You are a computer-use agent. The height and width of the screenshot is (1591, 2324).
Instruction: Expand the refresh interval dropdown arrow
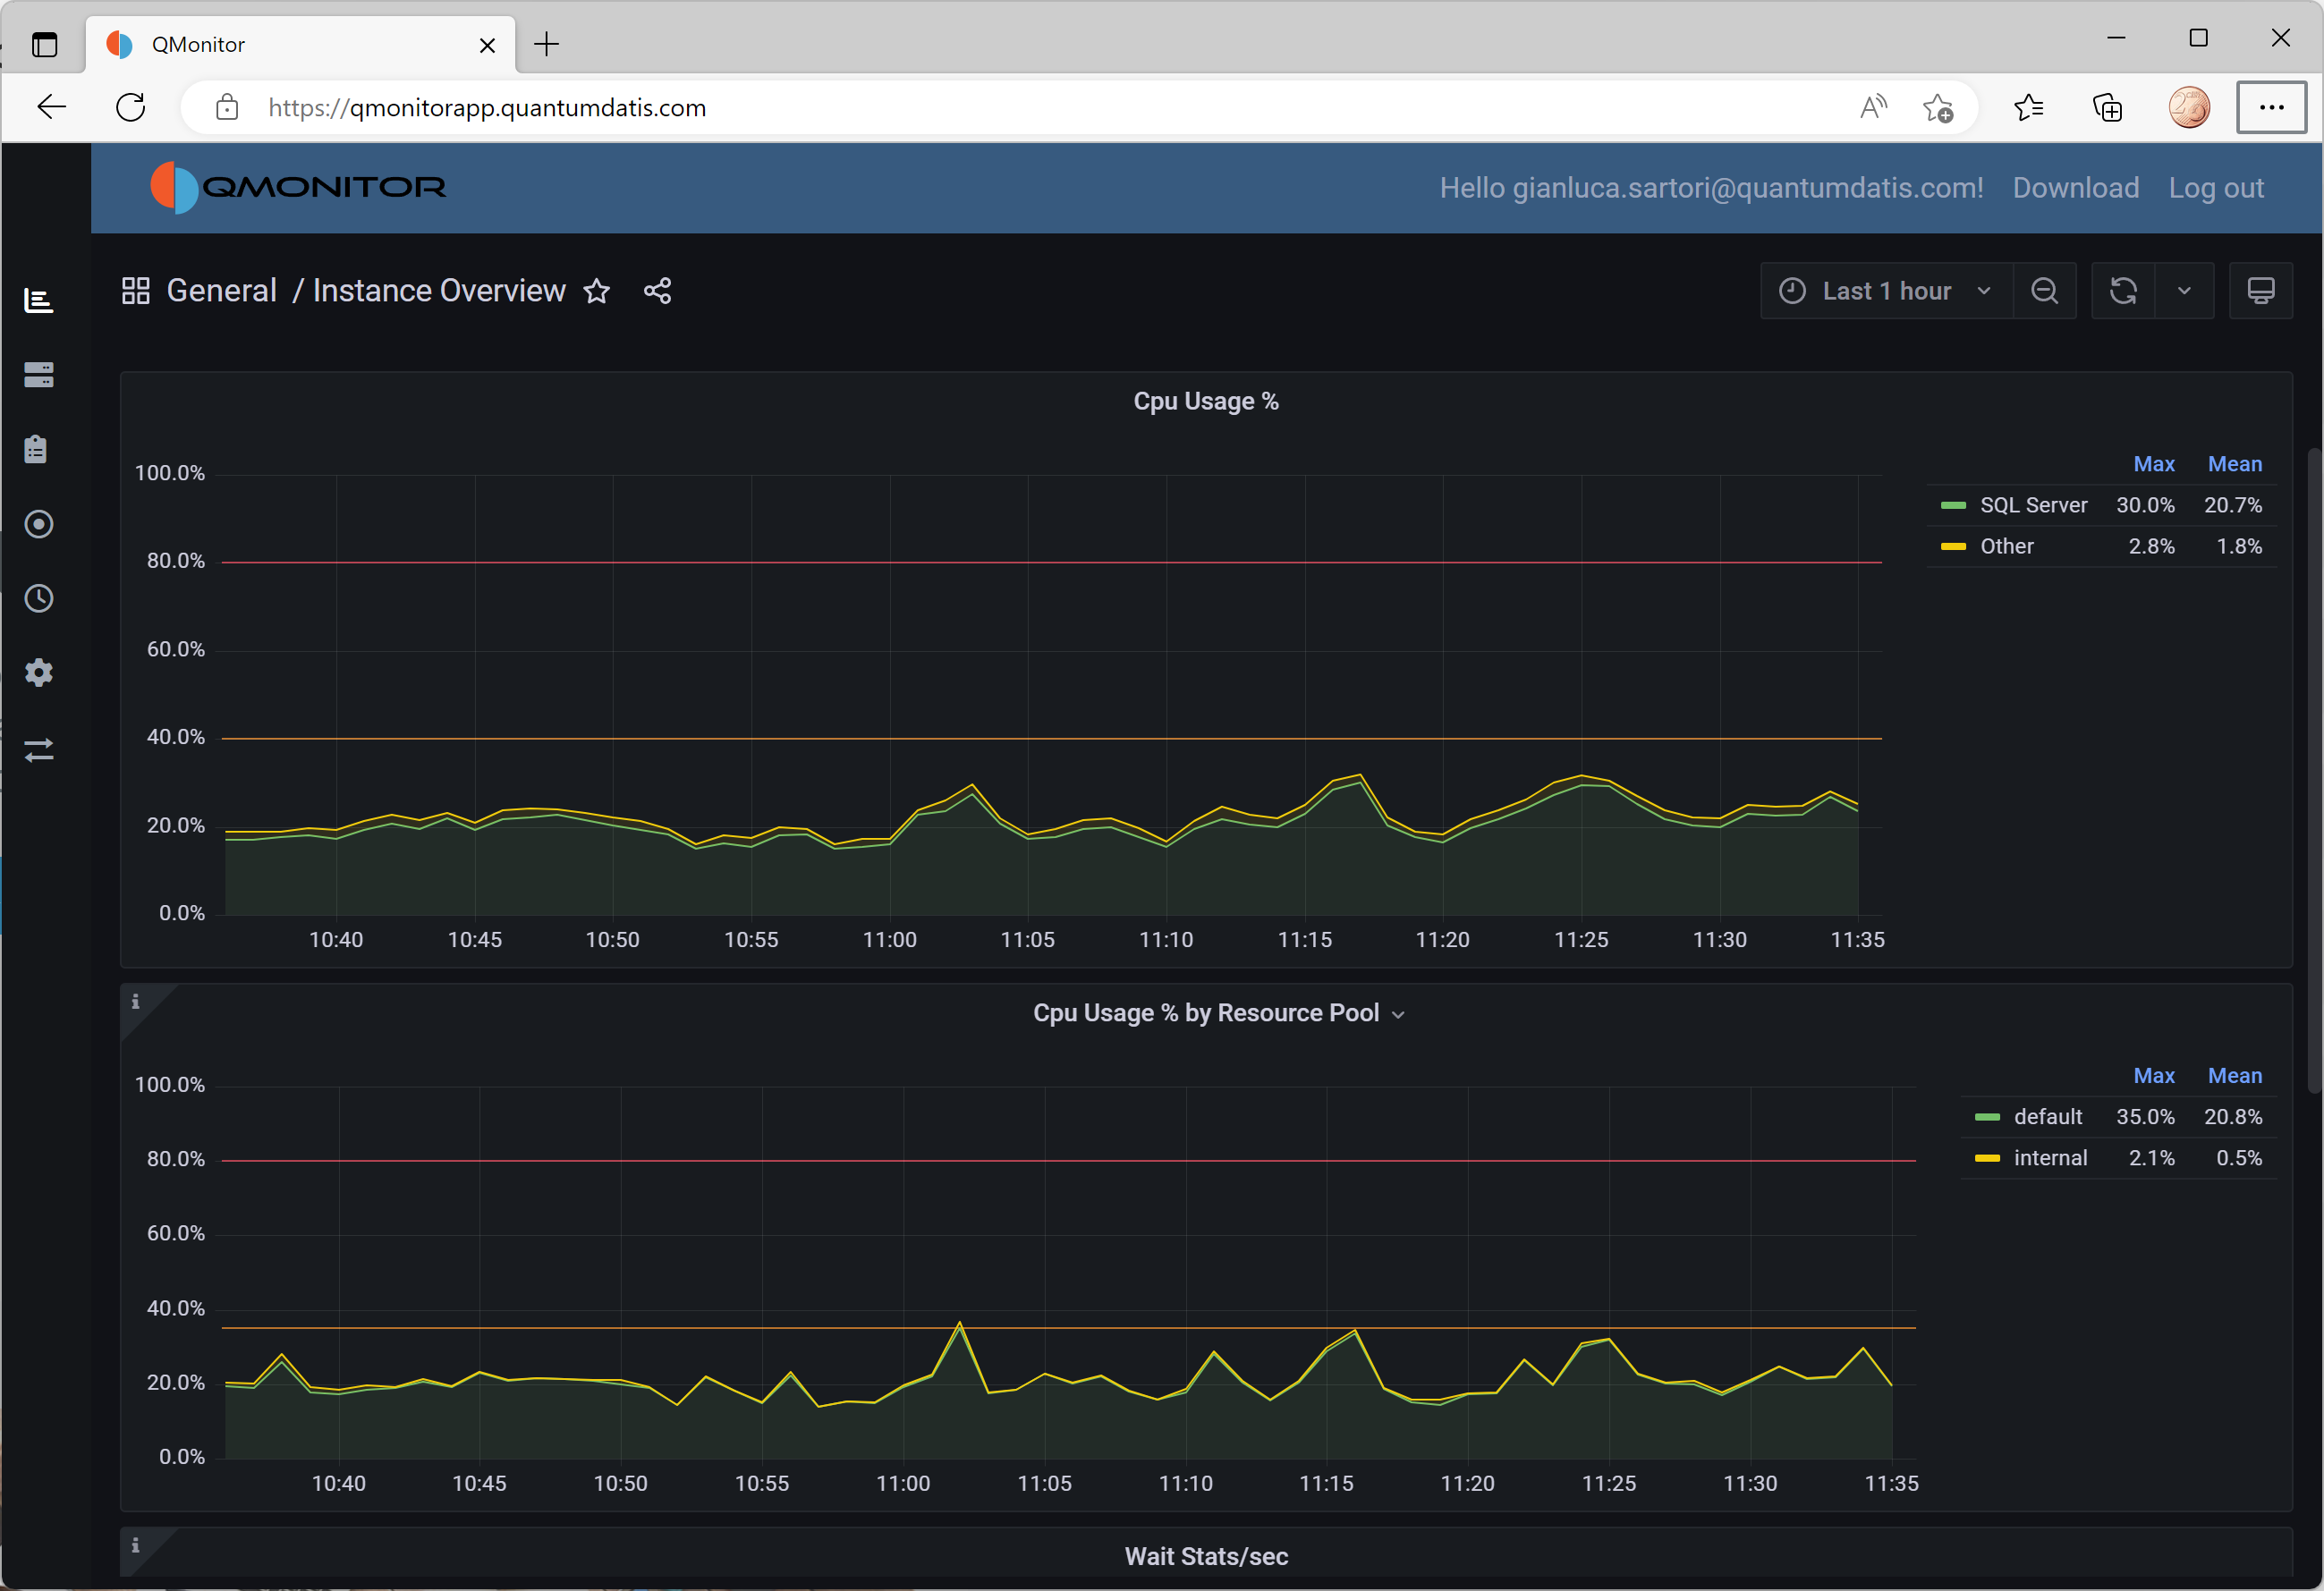pos(2184,291)
